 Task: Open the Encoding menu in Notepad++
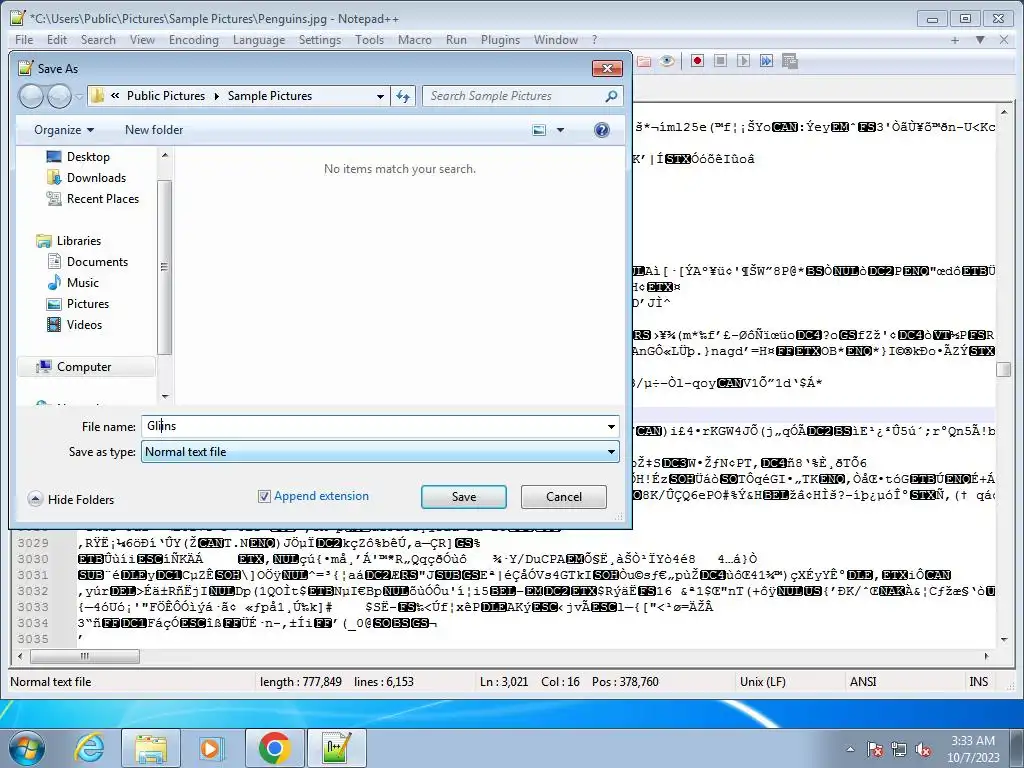coord(193,40)
